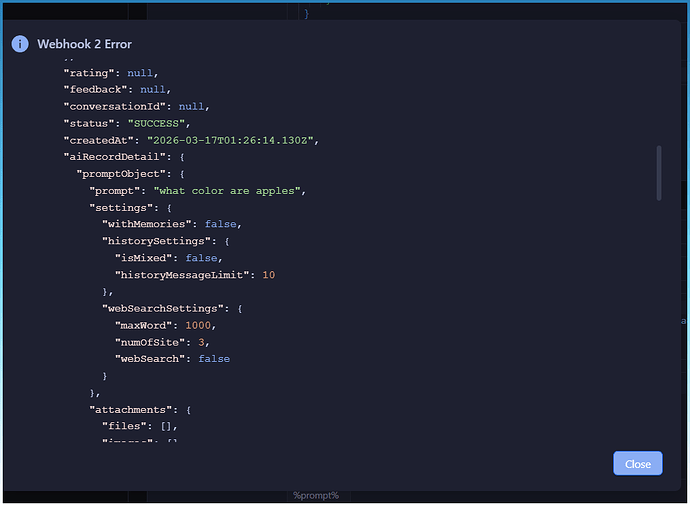690x505 pixels.
Task: Click the "historySettings" key
Action: click(157, 241)
